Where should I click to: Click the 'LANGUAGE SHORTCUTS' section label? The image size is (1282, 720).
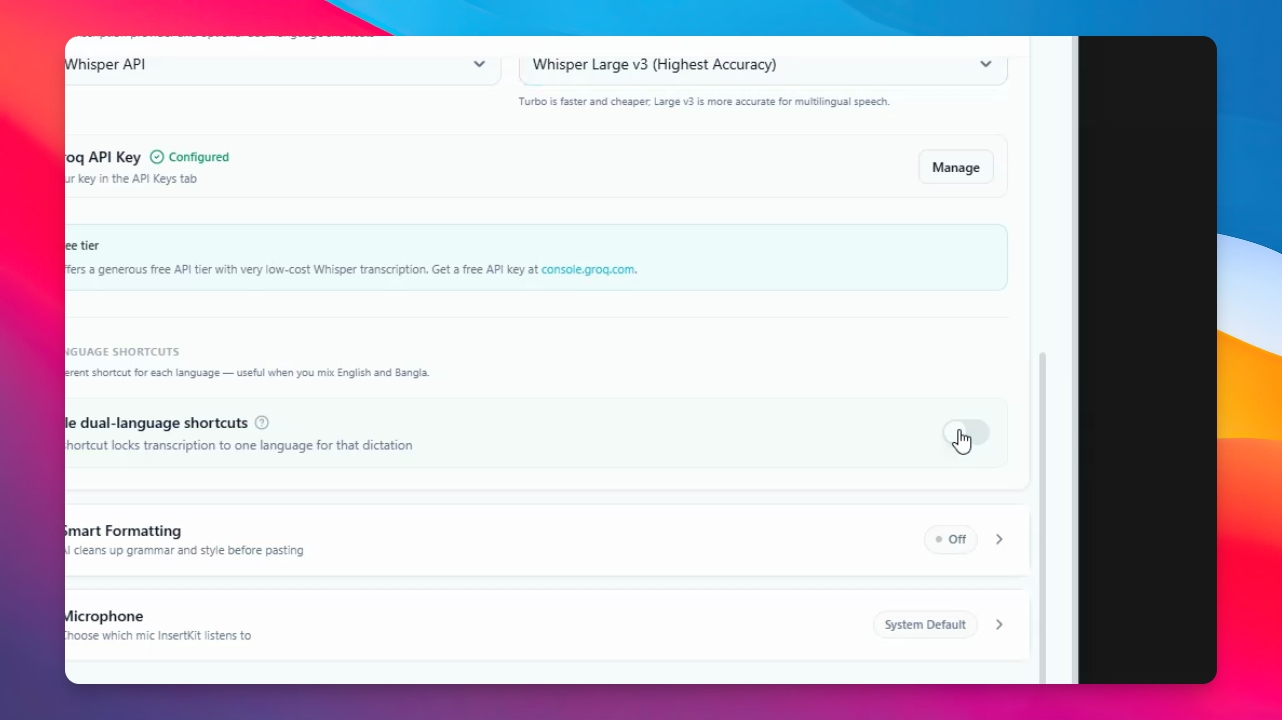(x=122, y=352)
